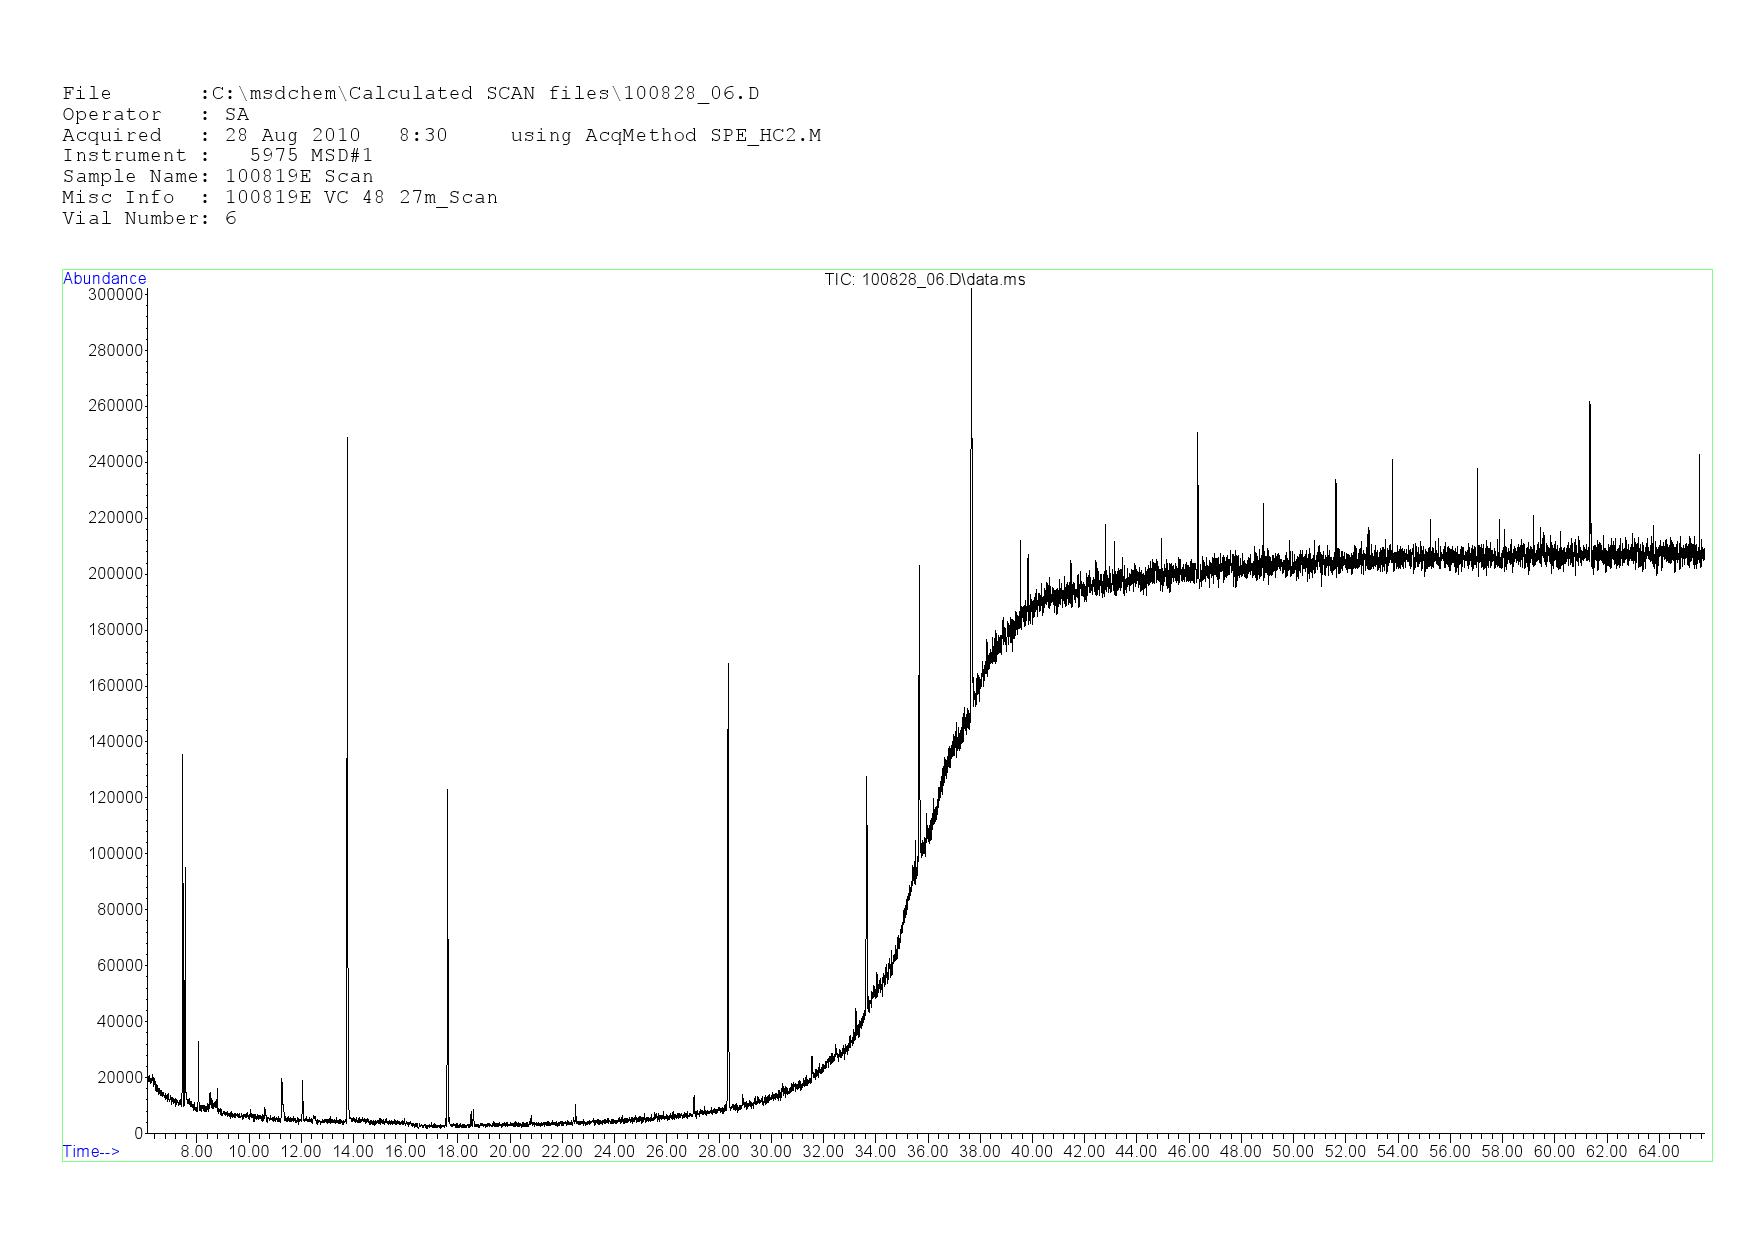Screen dimensions: 1754x1240
Task: Click the Abundance axis label
Action: [x=104, y=279]
